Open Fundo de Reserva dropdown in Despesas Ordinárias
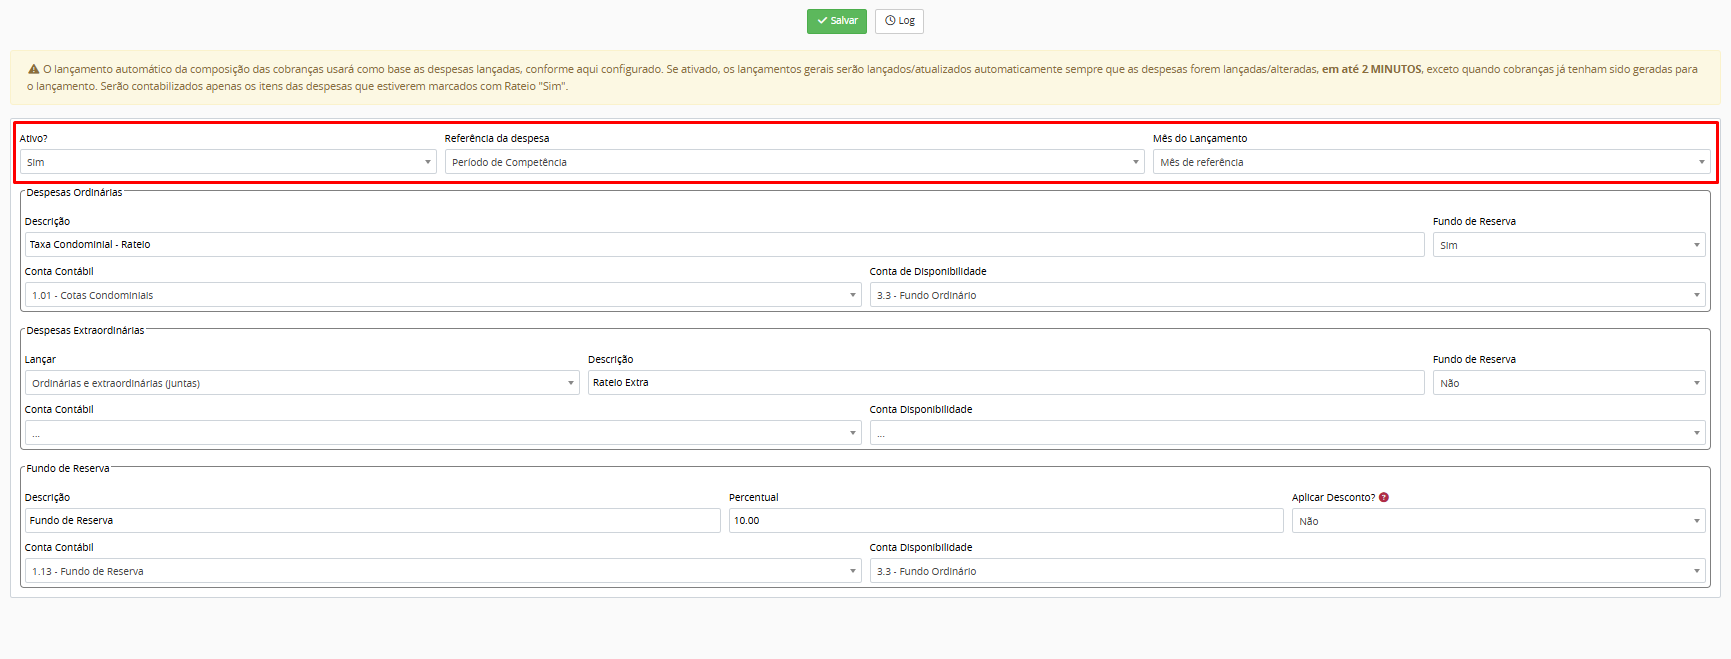This screenshot has width=1731, height=659. pyautogui.click(x=1568, y=245)
